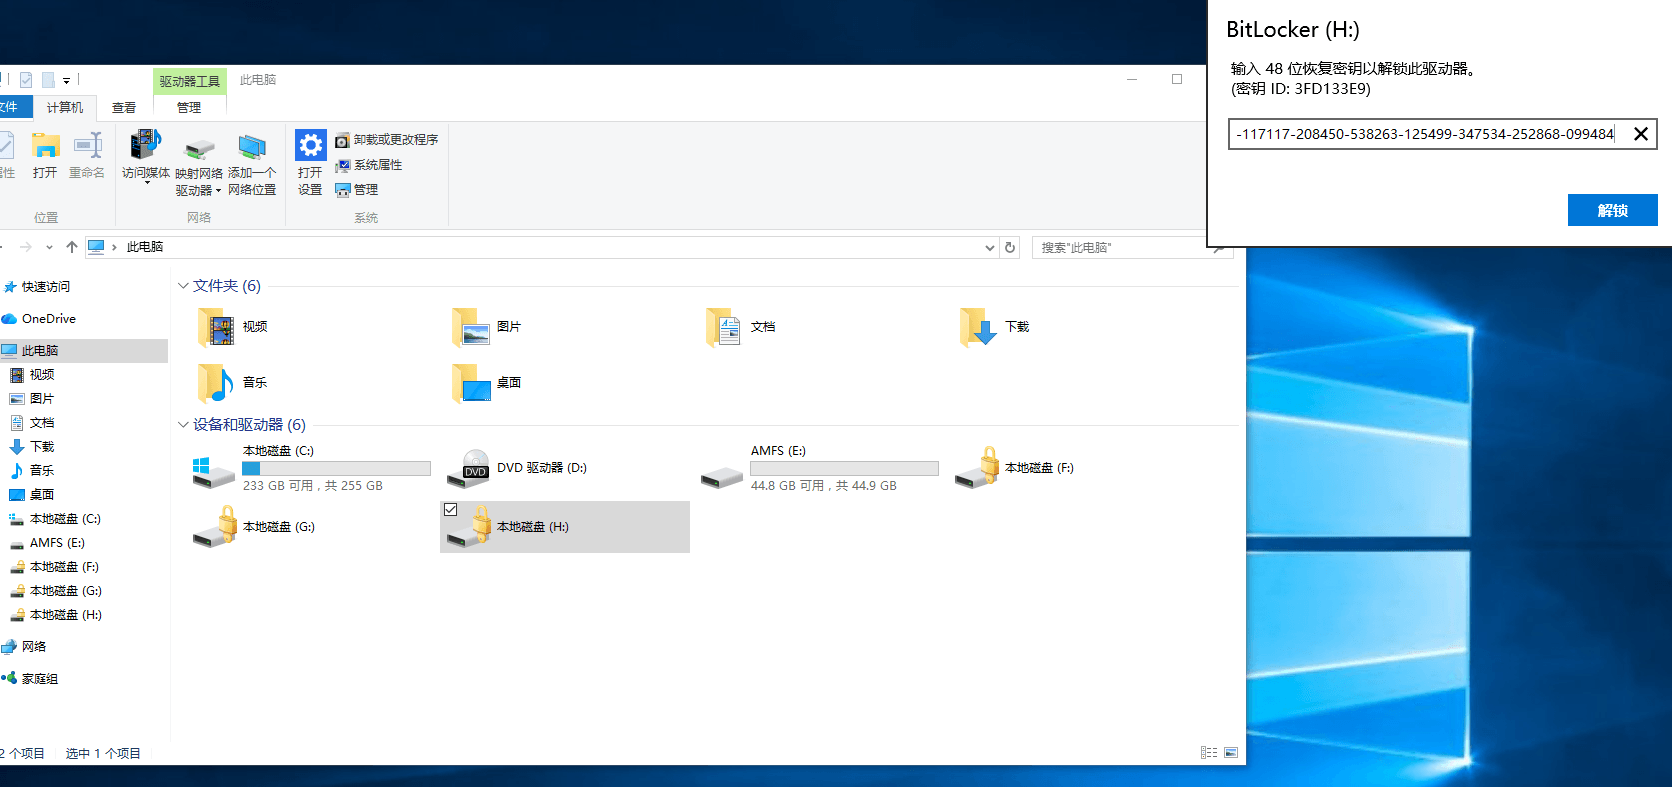Select AMFS (E:) in navigation pane
This screenshot has height=787, width=1672.
coord(57,543)
